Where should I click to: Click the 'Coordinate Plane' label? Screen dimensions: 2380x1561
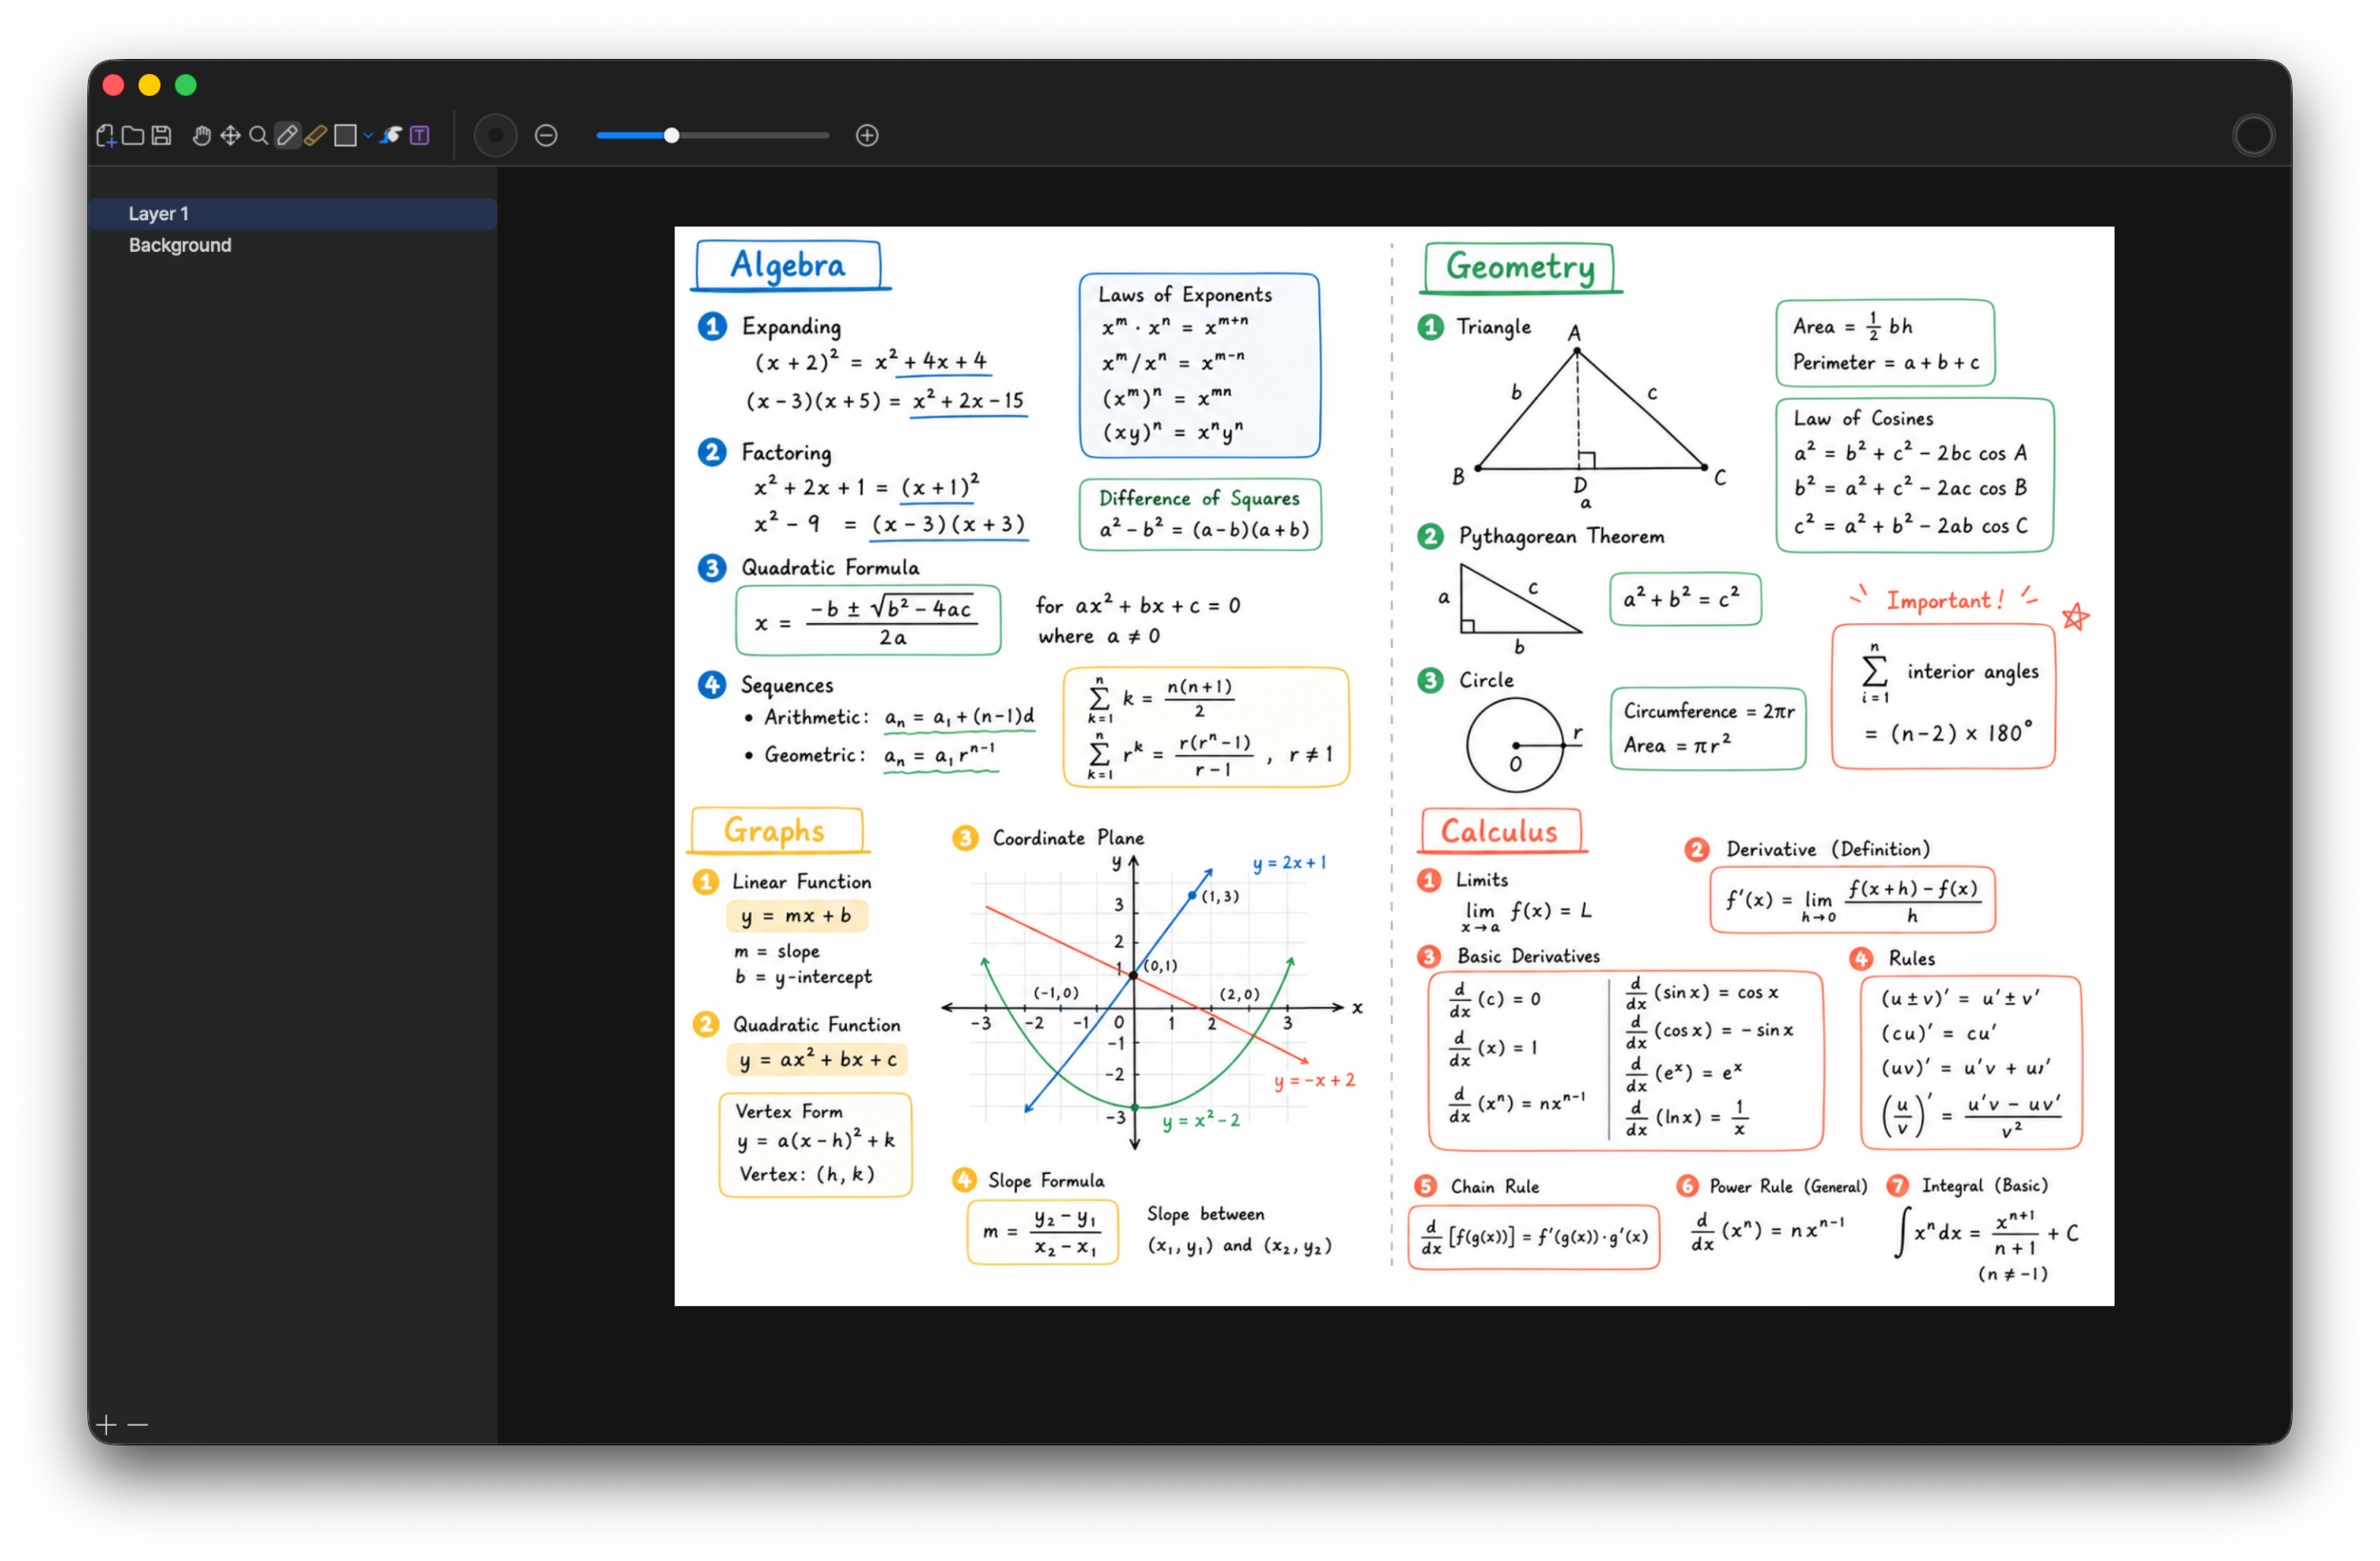pos(1068,838)
